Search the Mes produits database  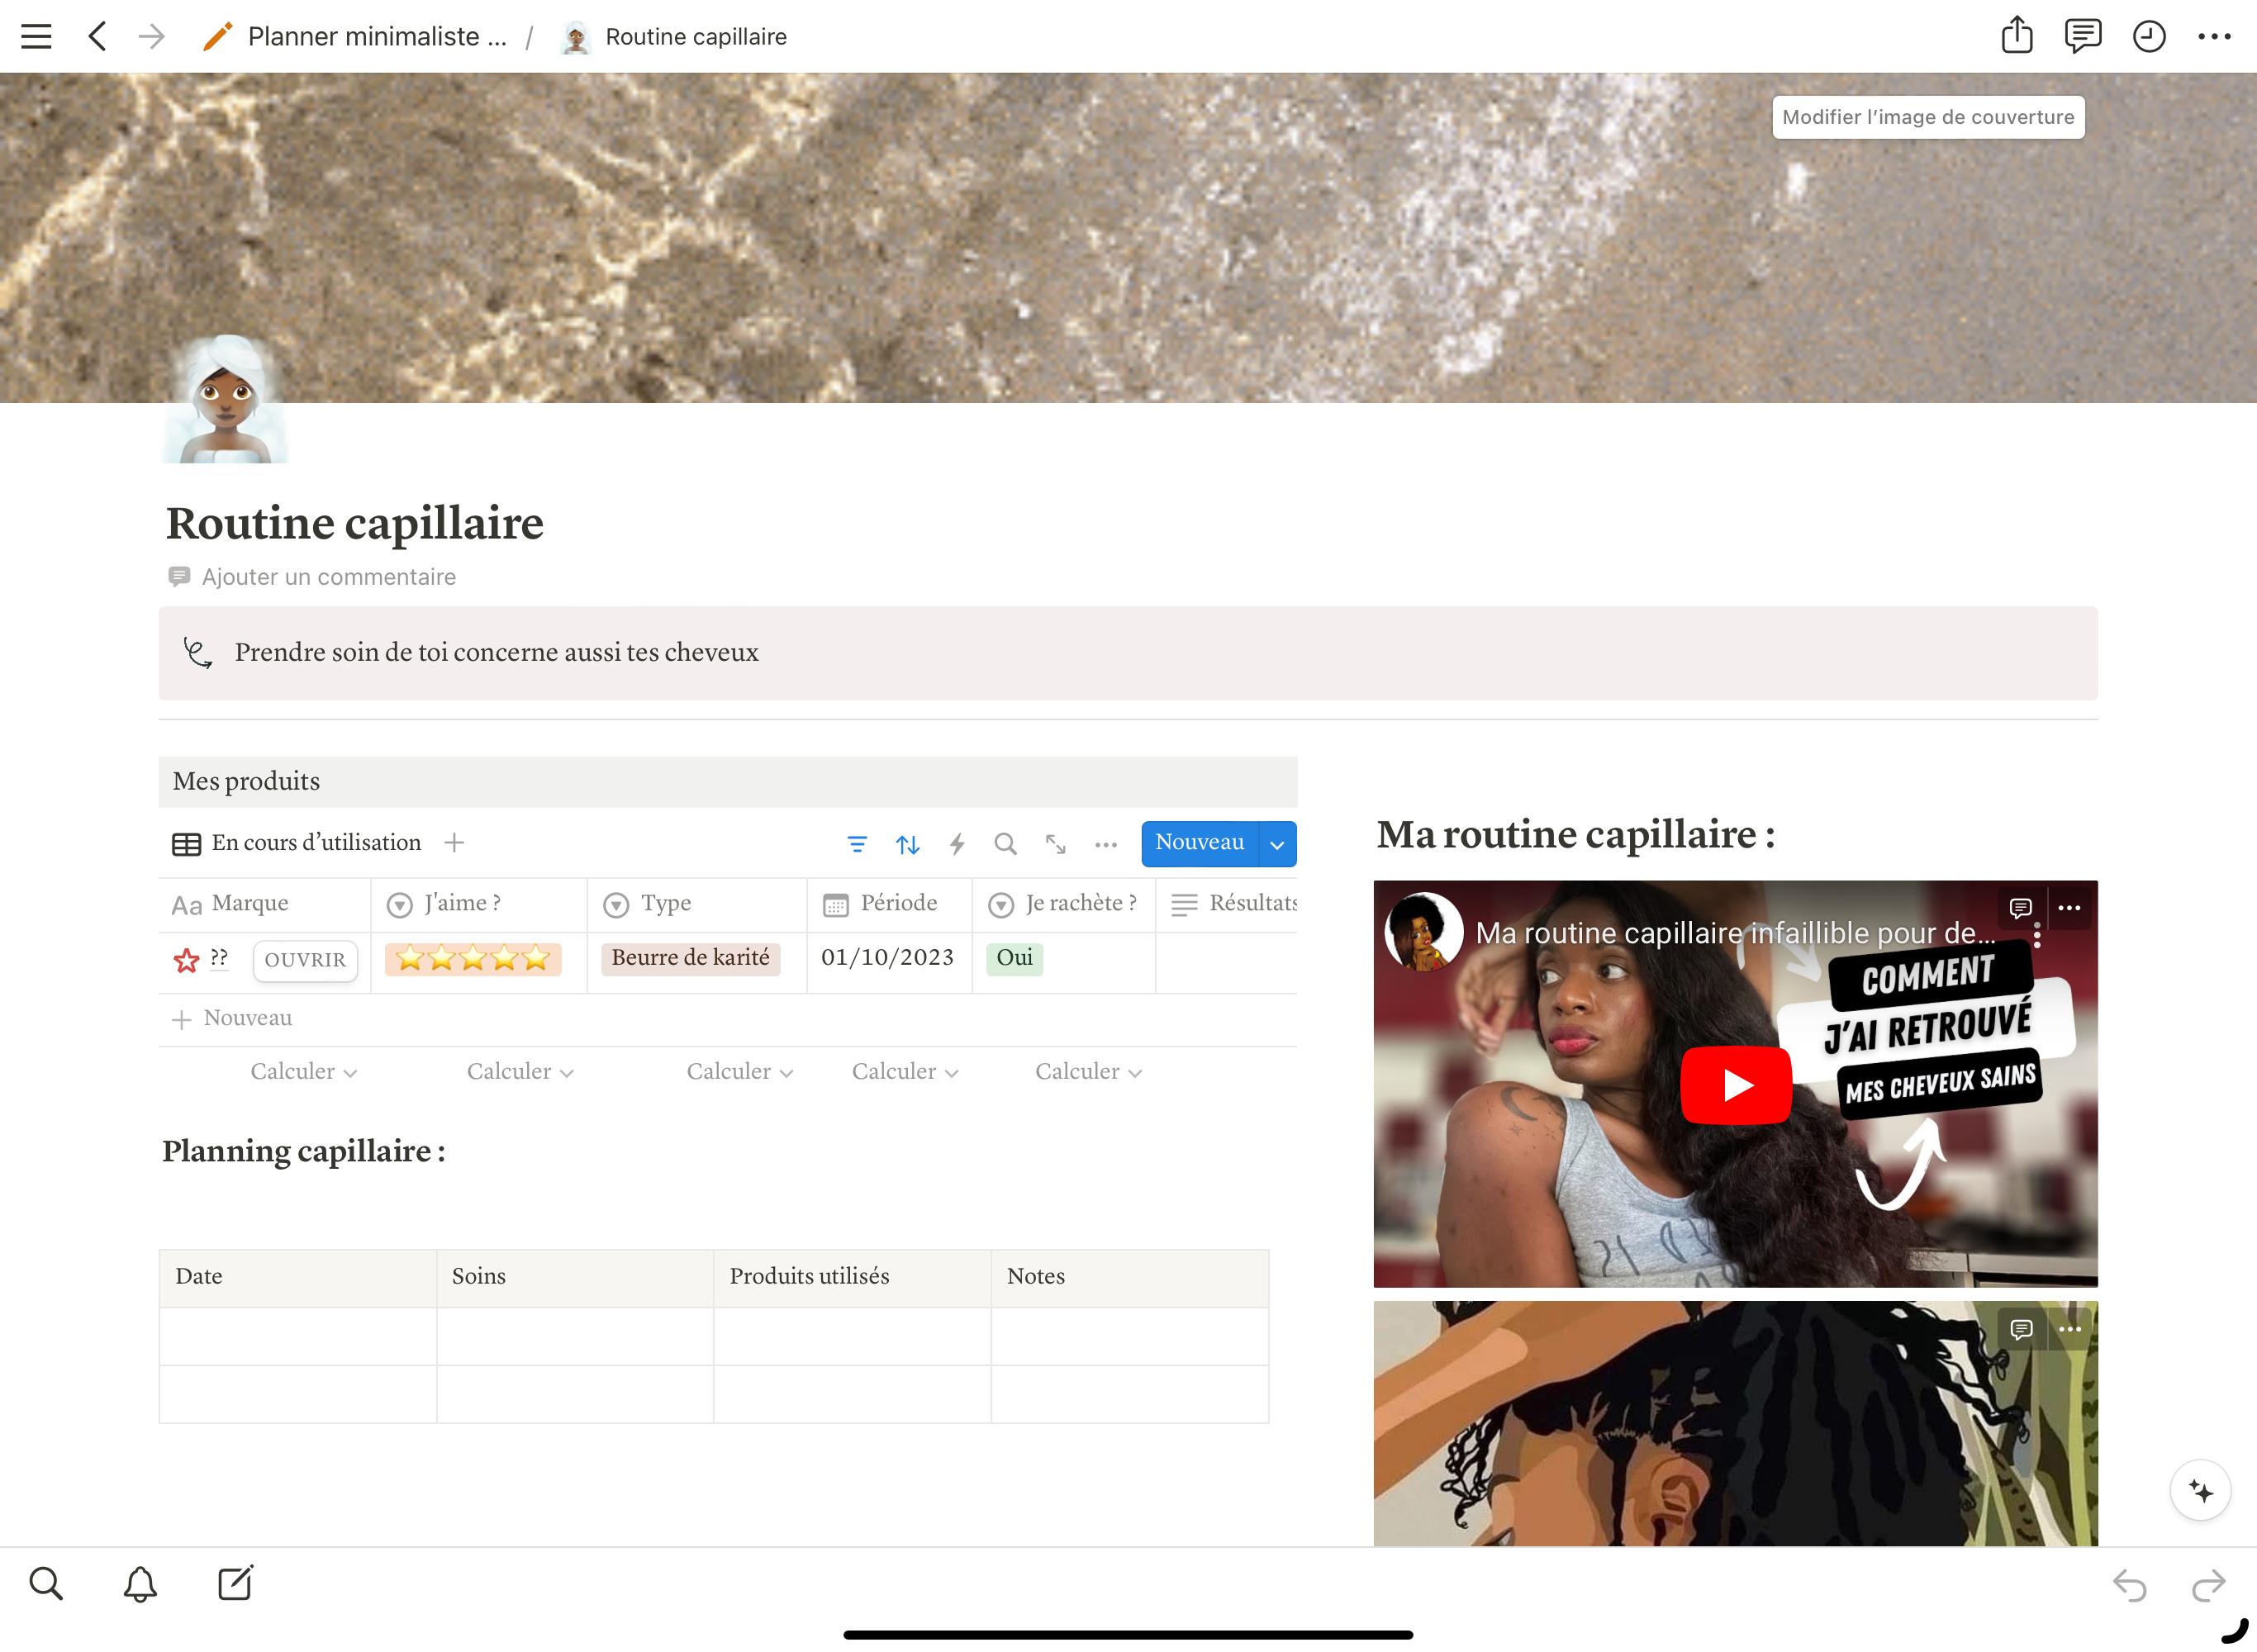1006,844
